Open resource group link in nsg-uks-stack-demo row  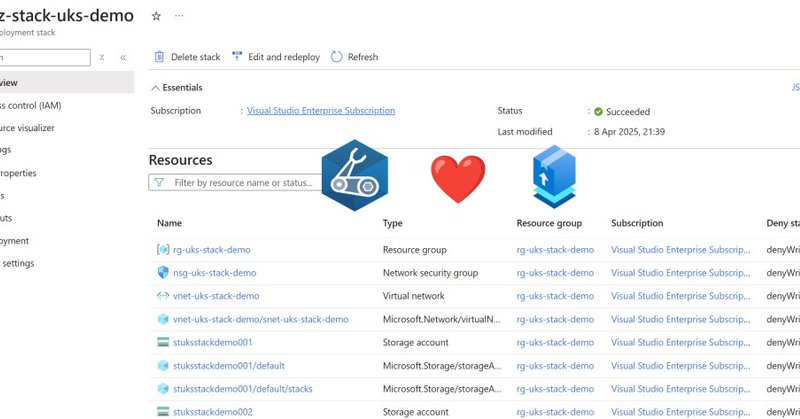click(555, 273)
